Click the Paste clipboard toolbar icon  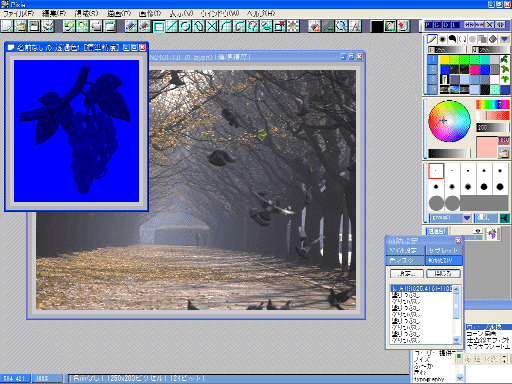110,26
